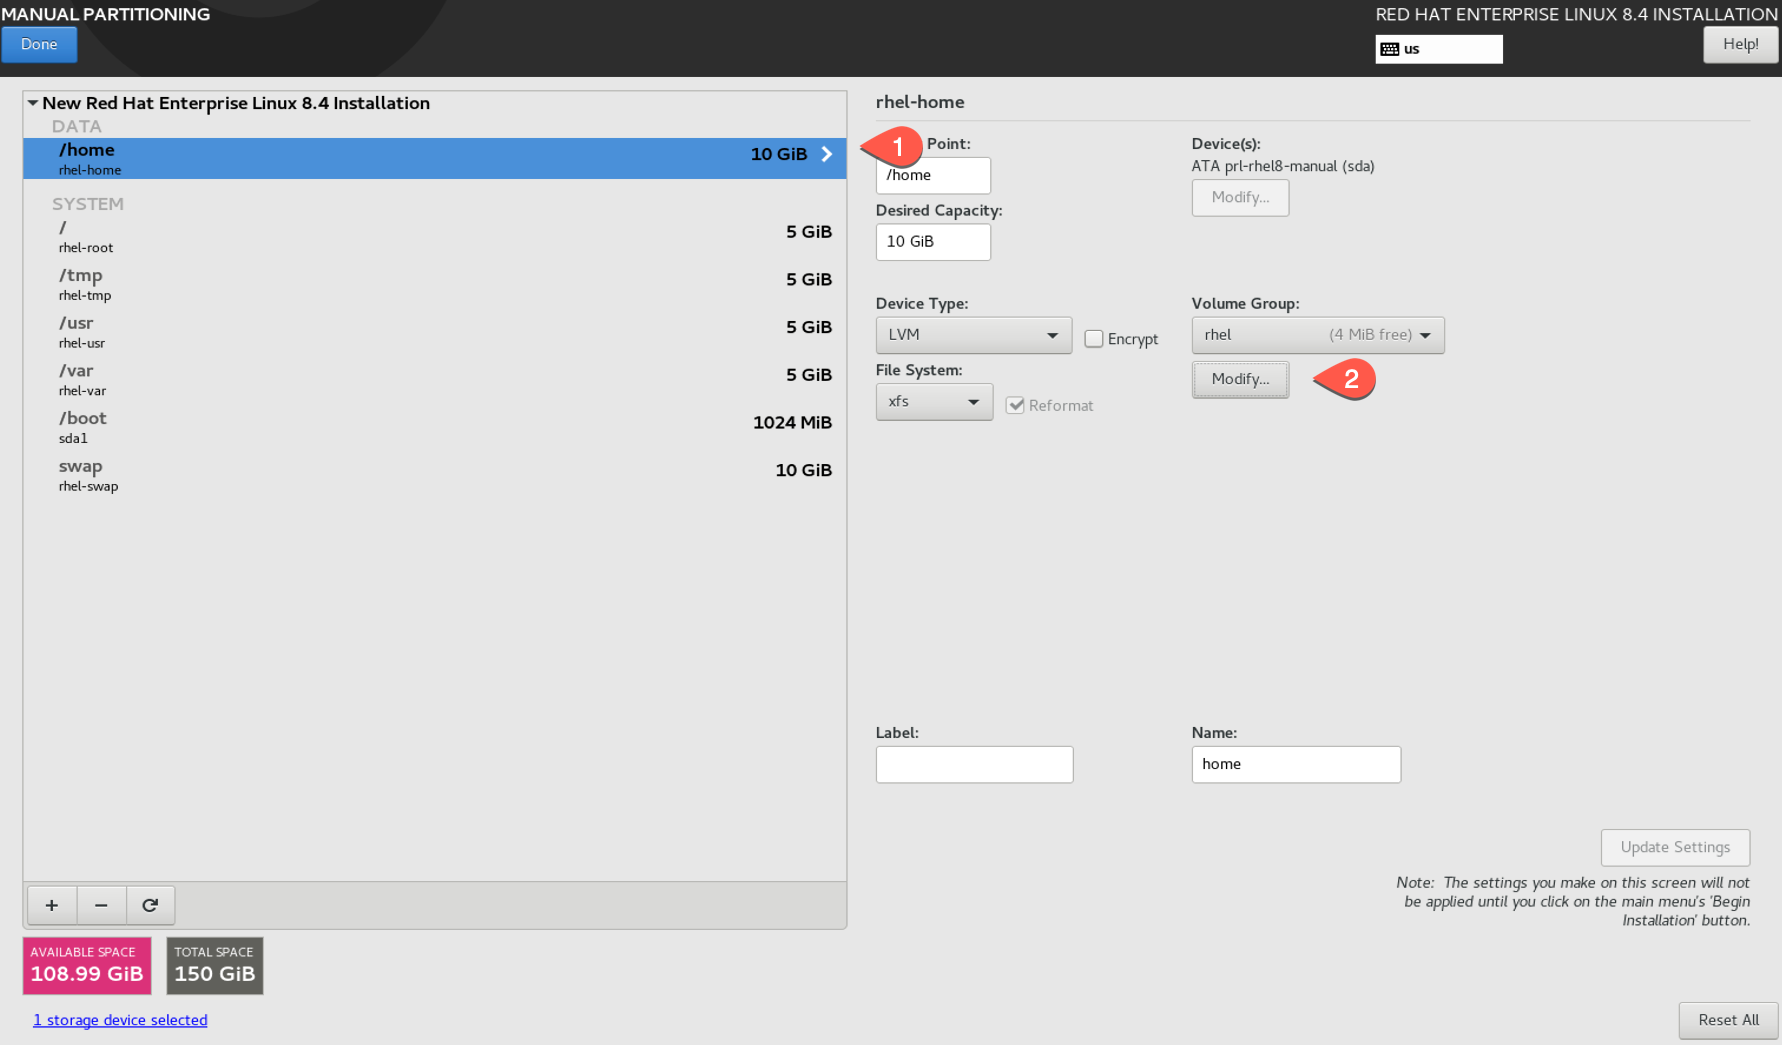Screen dimensions: 1782x1045
Task: Select the /usr rhel-usr partition
Action: (x=435, y=332)
